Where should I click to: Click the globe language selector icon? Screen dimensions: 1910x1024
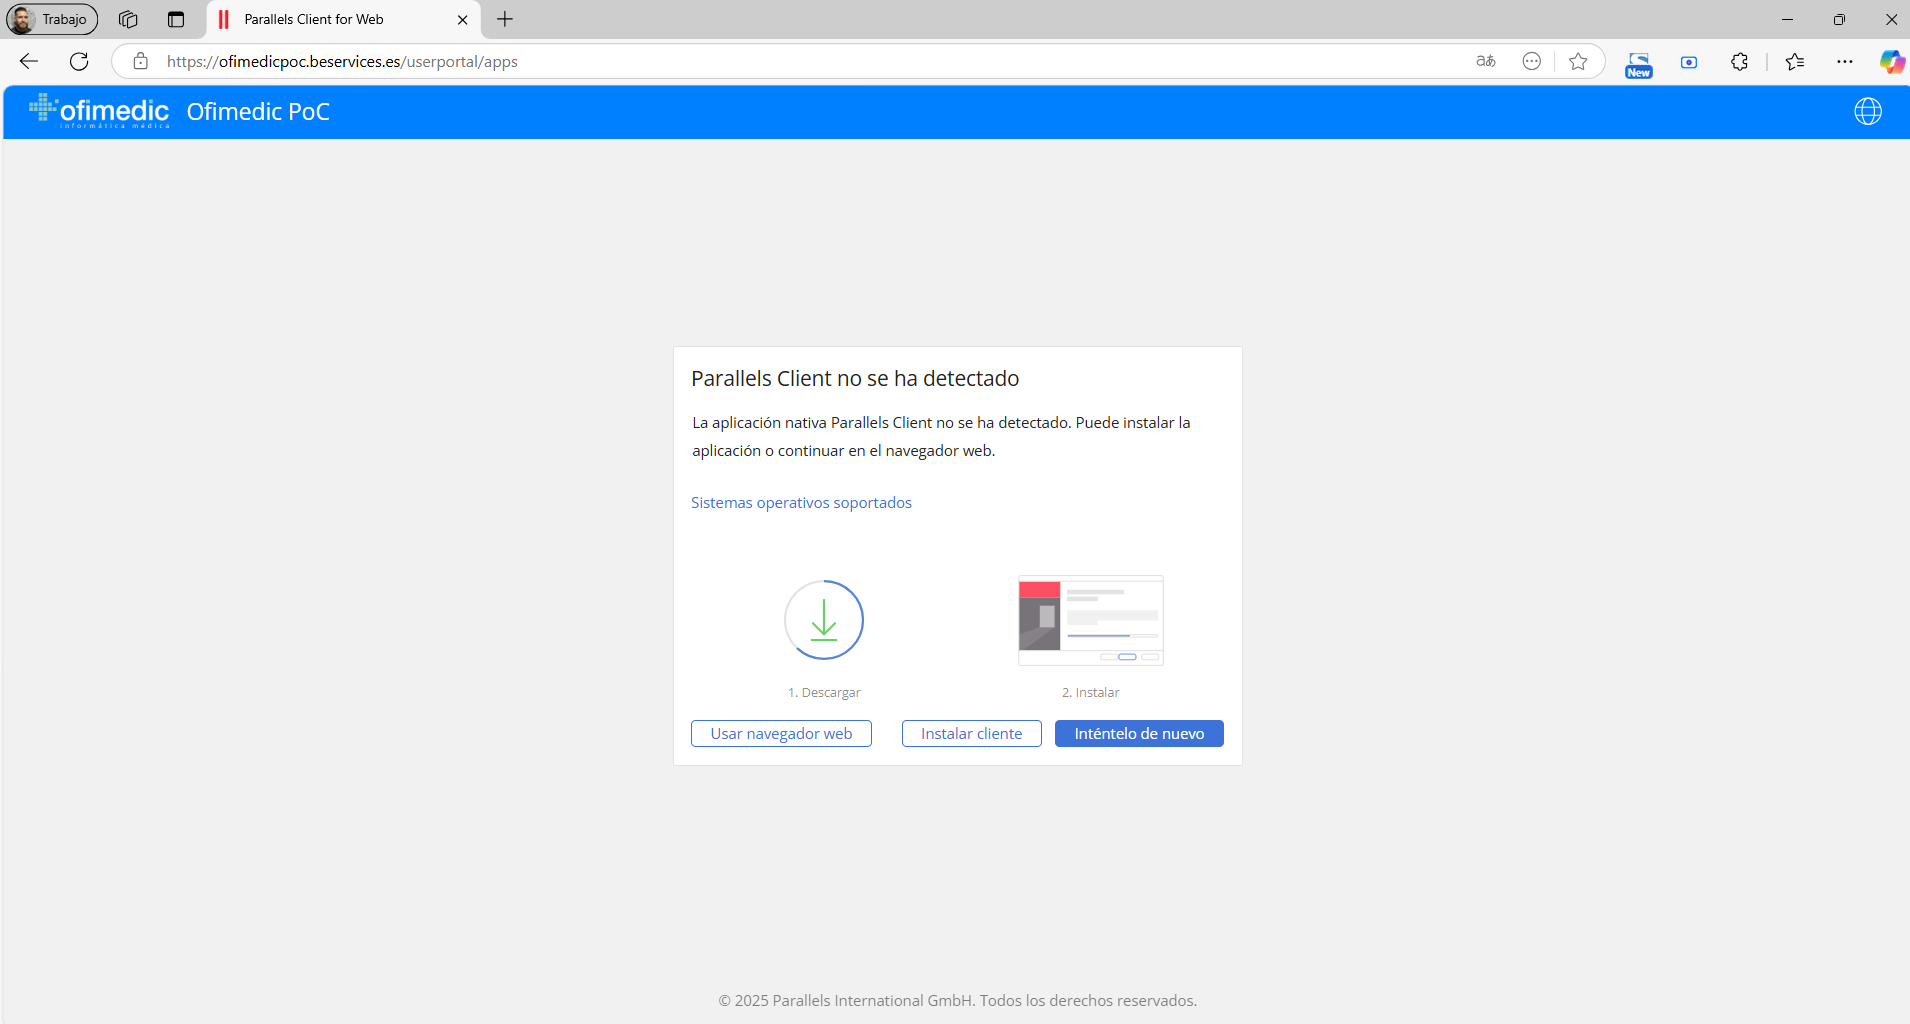click(1867, 111)
